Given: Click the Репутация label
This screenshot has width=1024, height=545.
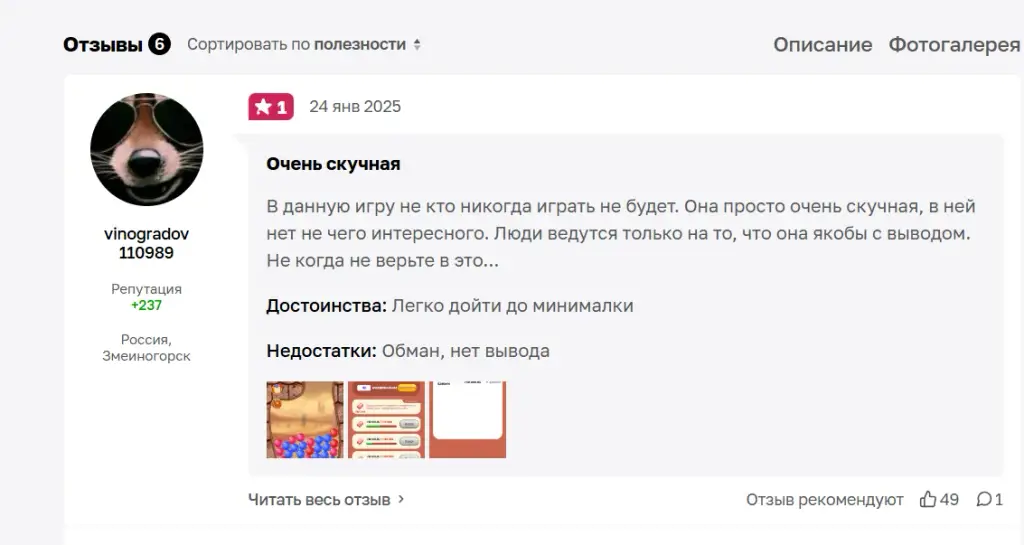Looking at the screenshot, I should point(146,288).
